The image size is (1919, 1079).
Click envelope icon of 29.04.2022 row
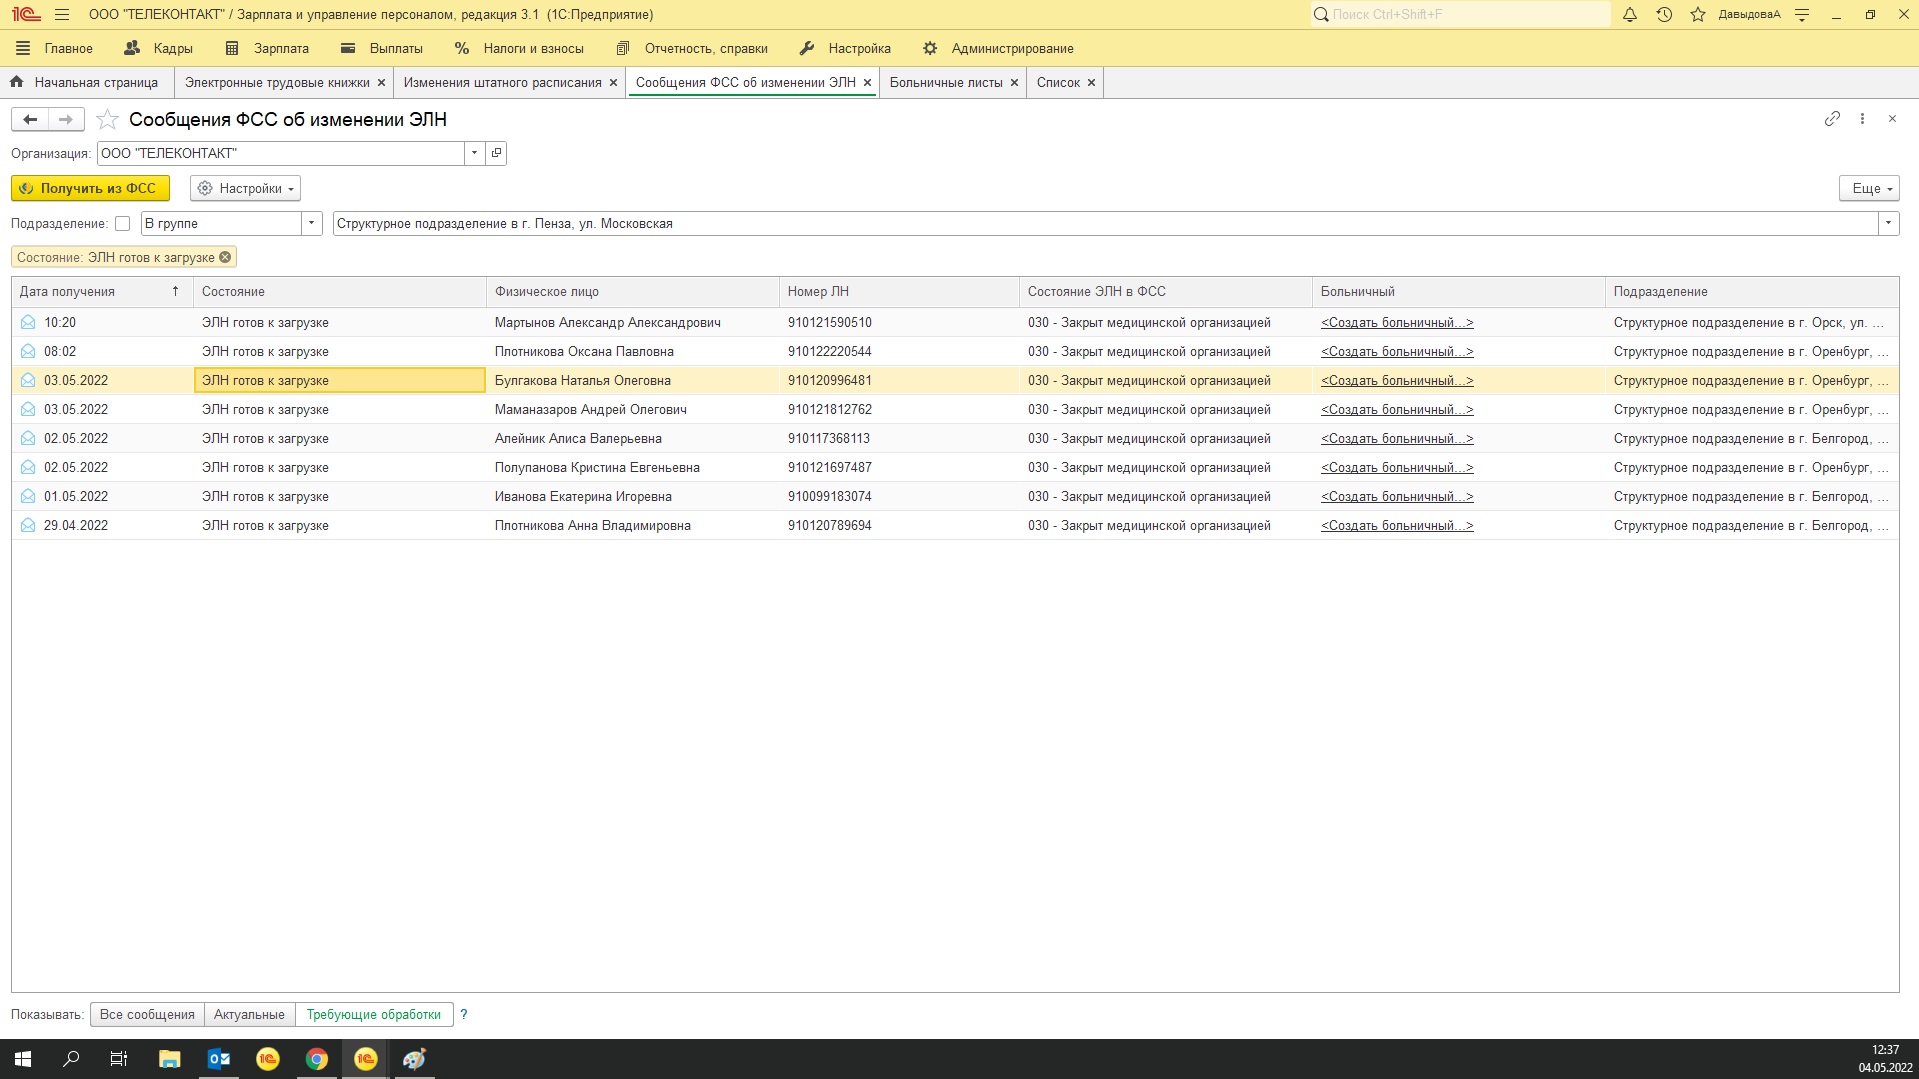click(x=28, y=525)
